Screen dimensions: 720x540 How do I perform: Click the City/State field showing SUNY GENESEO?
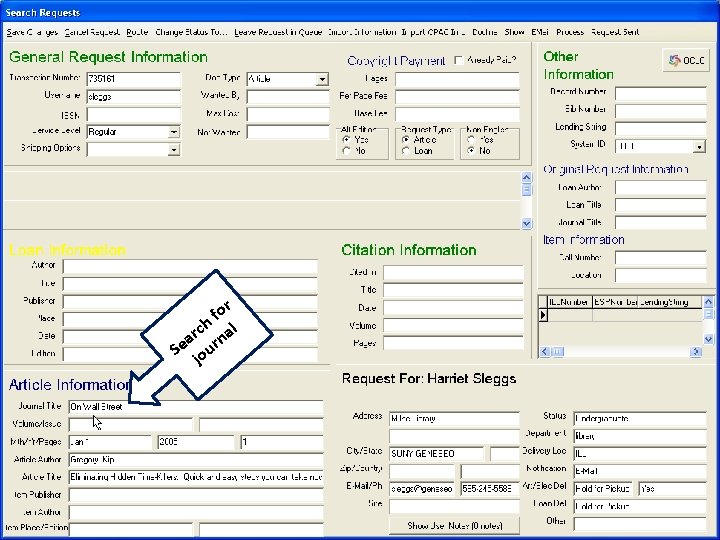[436, 454]
